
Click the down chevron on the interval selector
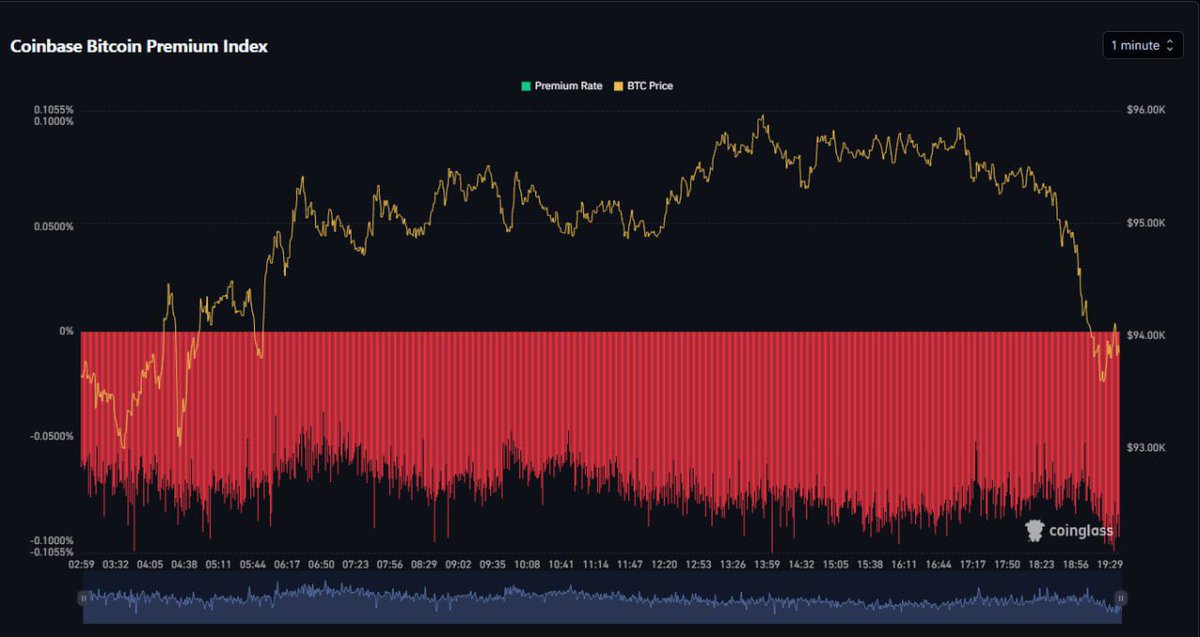[1169, 49]
